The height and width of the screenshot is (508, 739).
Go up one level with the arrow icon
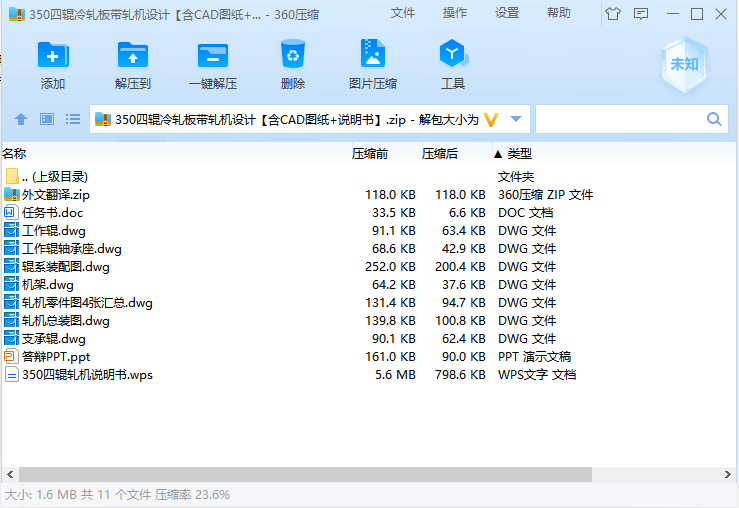pos(21,119)
